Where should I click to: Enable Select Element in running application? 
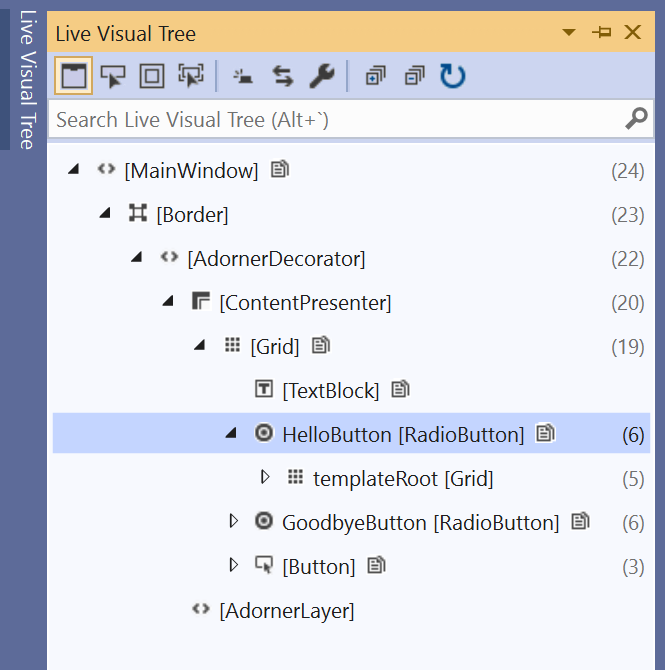113,76
